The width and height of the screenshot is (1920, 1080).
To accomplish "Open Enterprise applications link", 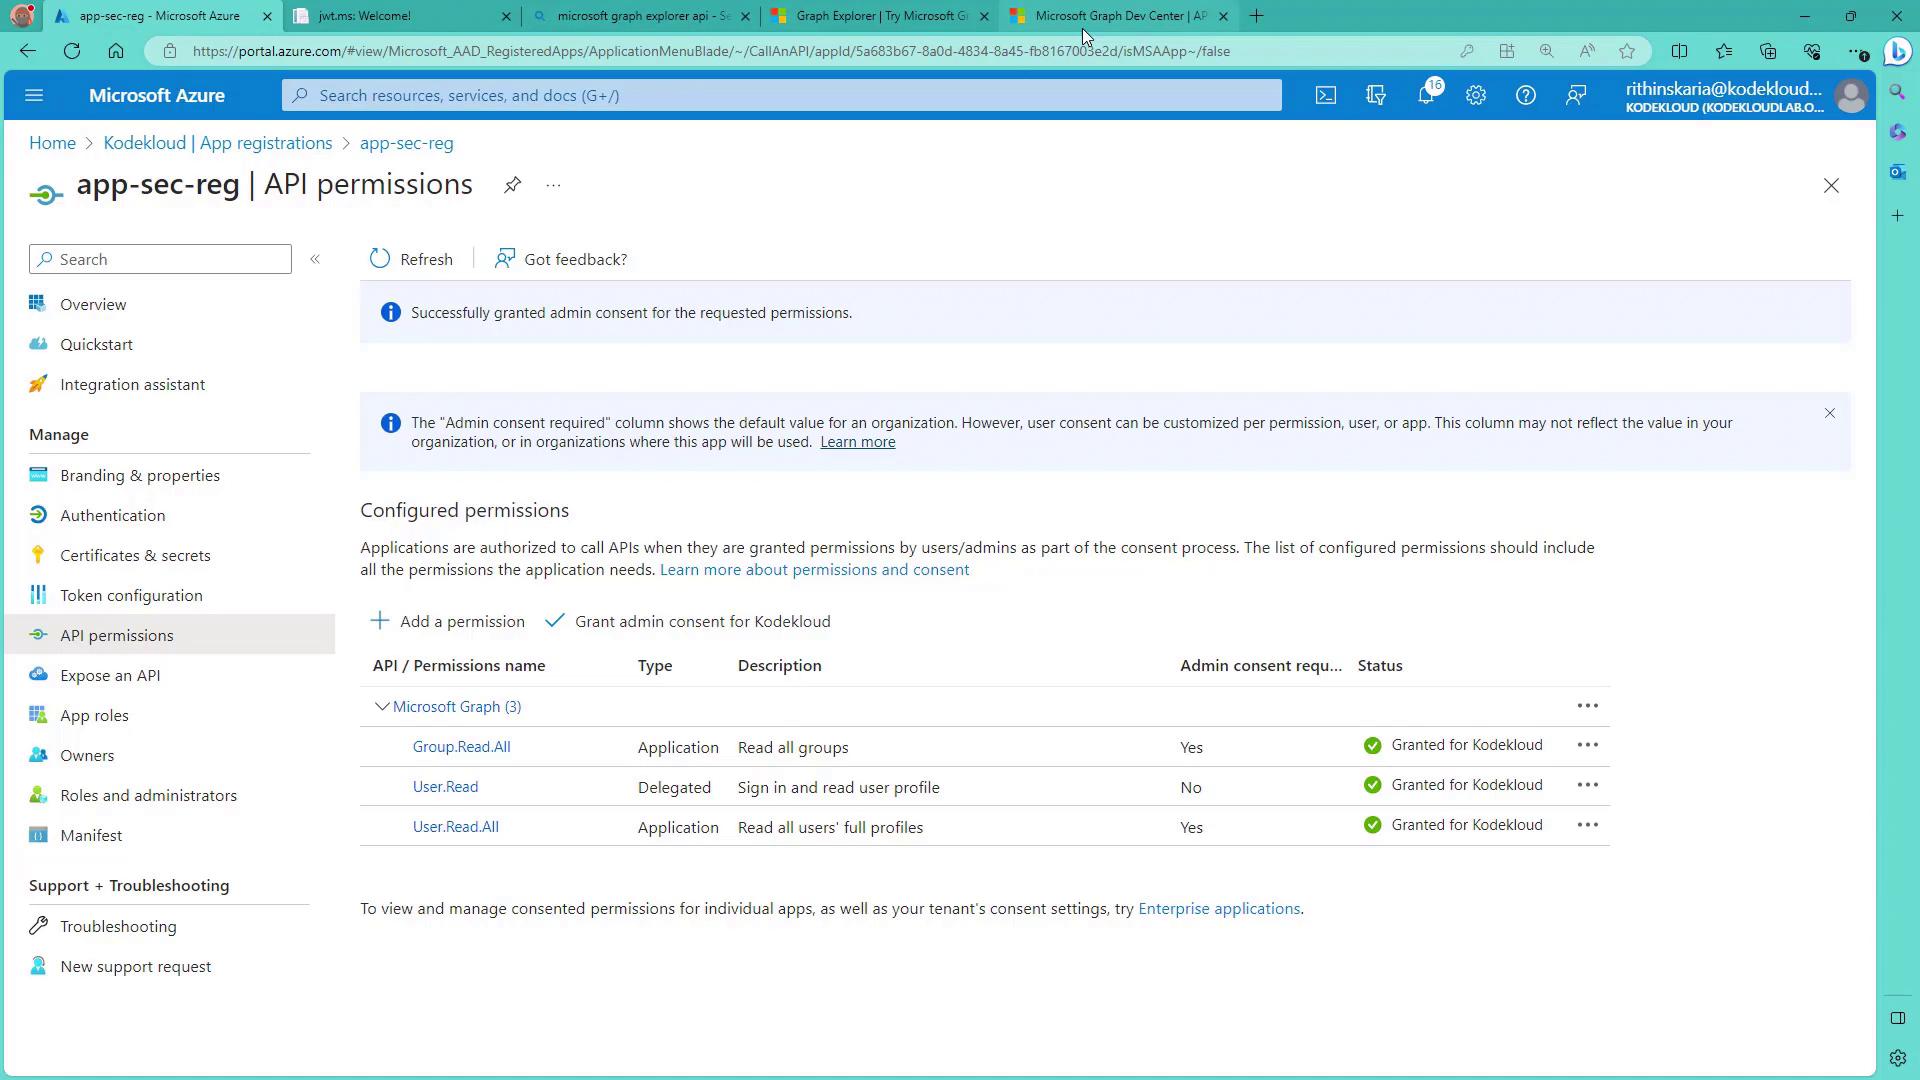I will [1218, 908].
